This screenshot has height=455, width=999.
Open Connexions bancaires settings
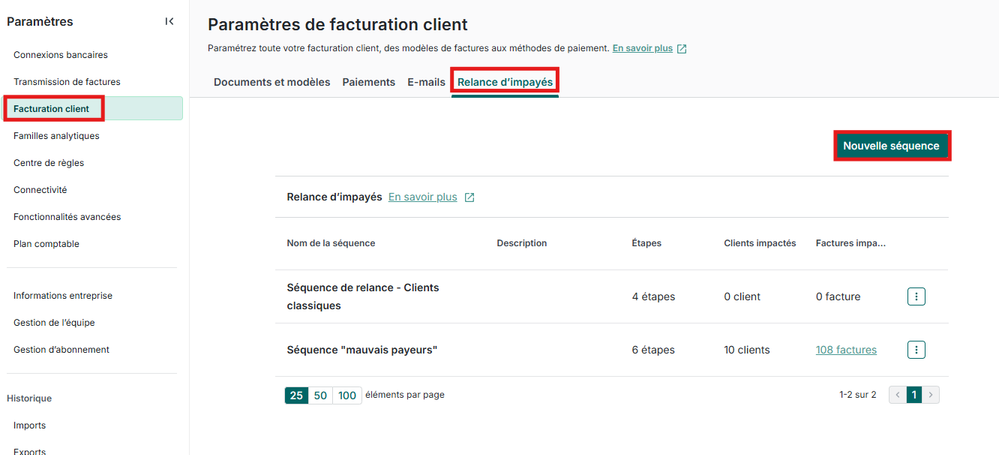(x=60, y=55)
